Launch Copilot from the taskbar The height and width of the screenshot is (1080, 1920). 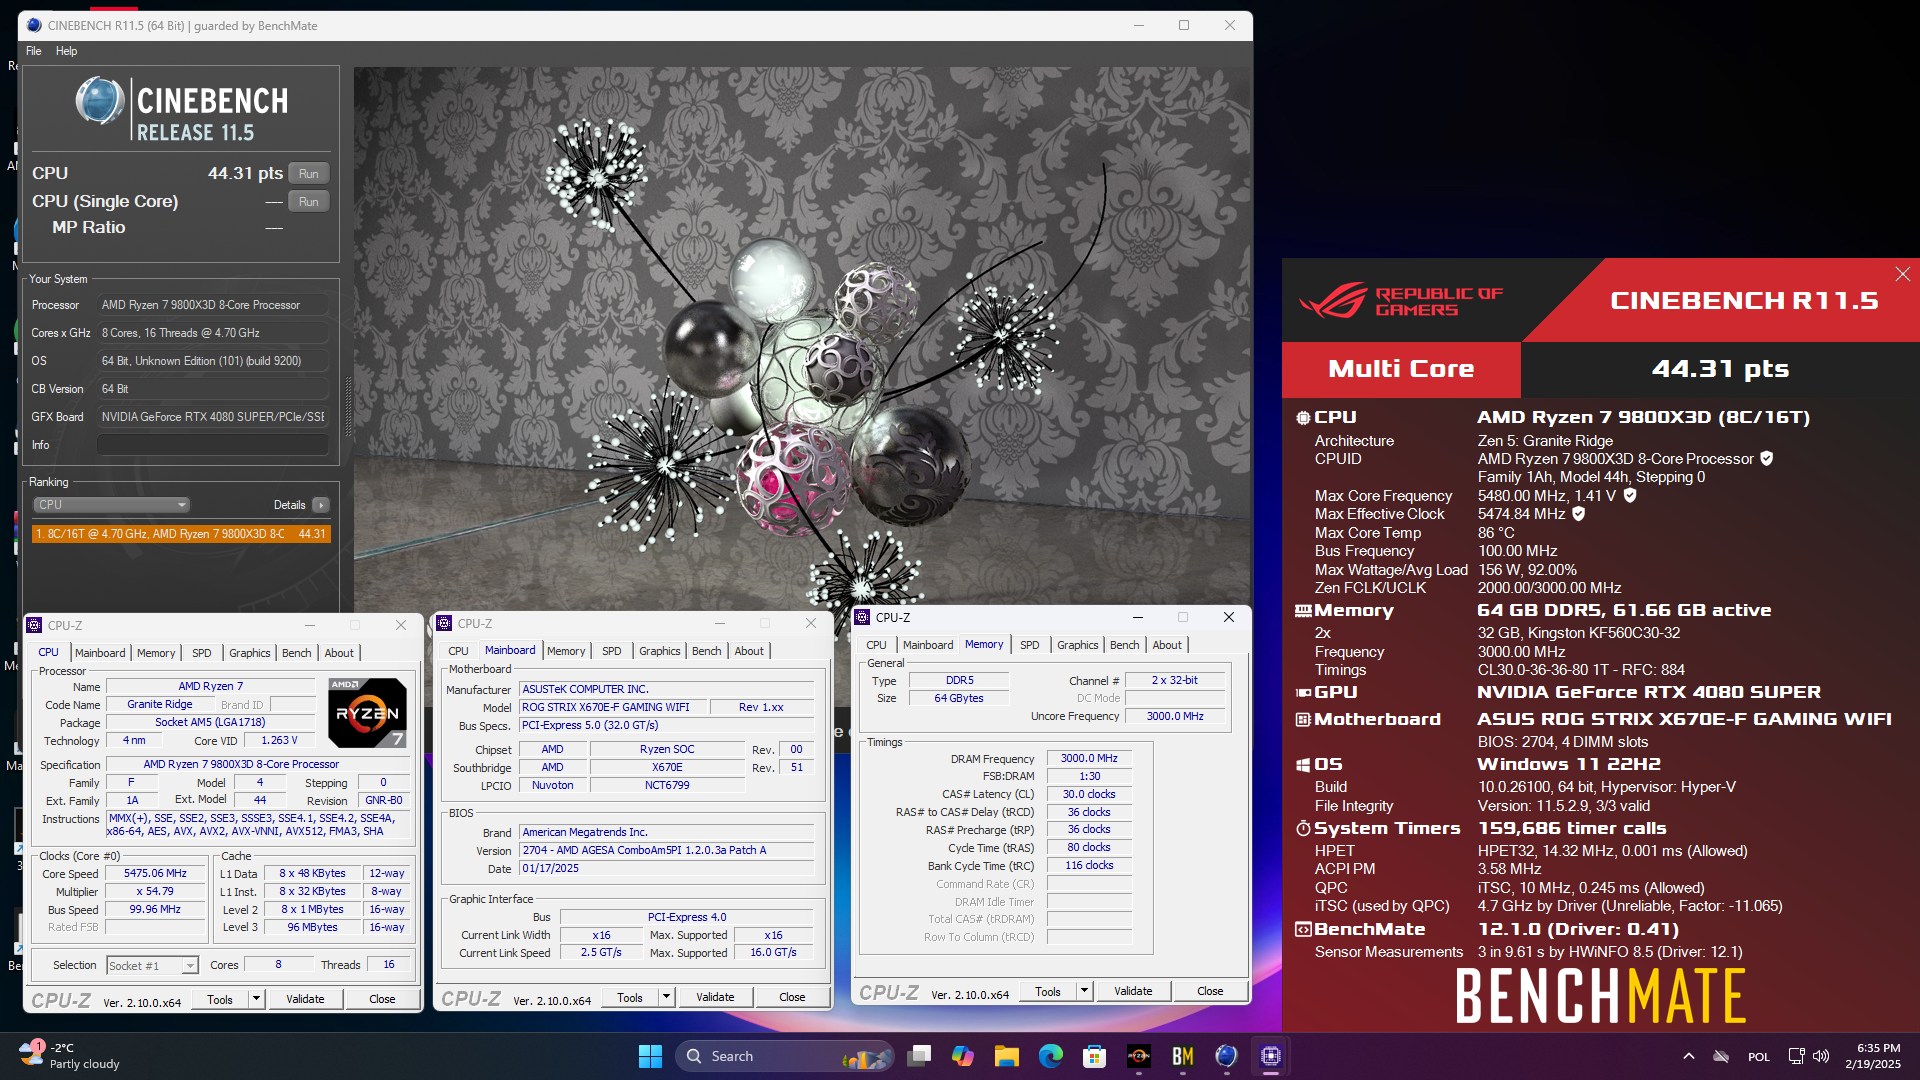[x=963, y=1056]
